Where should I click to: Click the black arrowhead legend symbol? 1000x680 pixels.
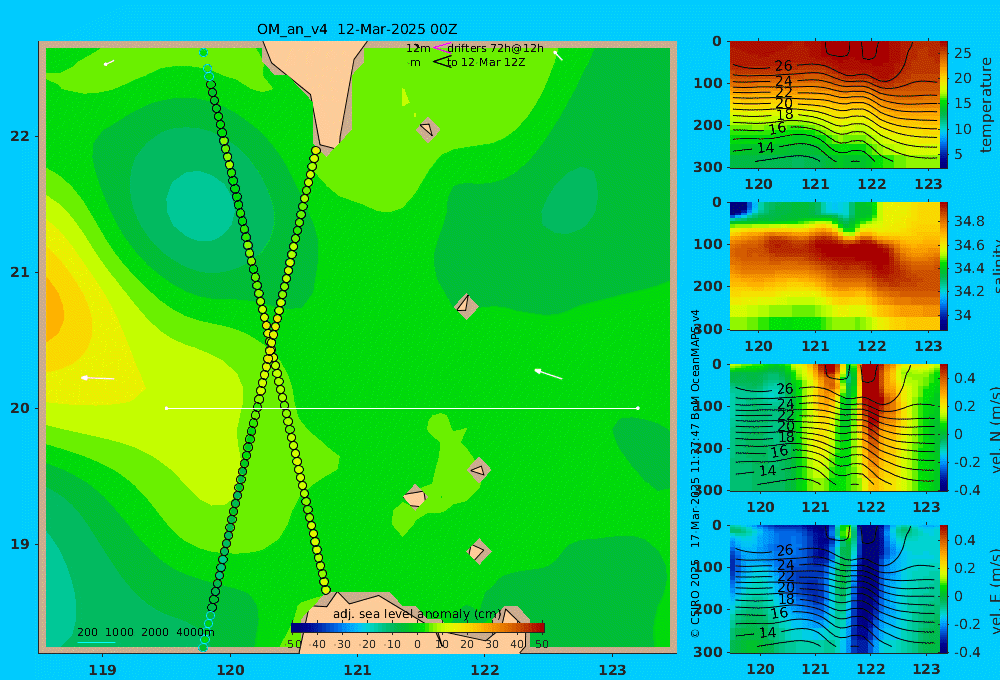tap(442, 62)
